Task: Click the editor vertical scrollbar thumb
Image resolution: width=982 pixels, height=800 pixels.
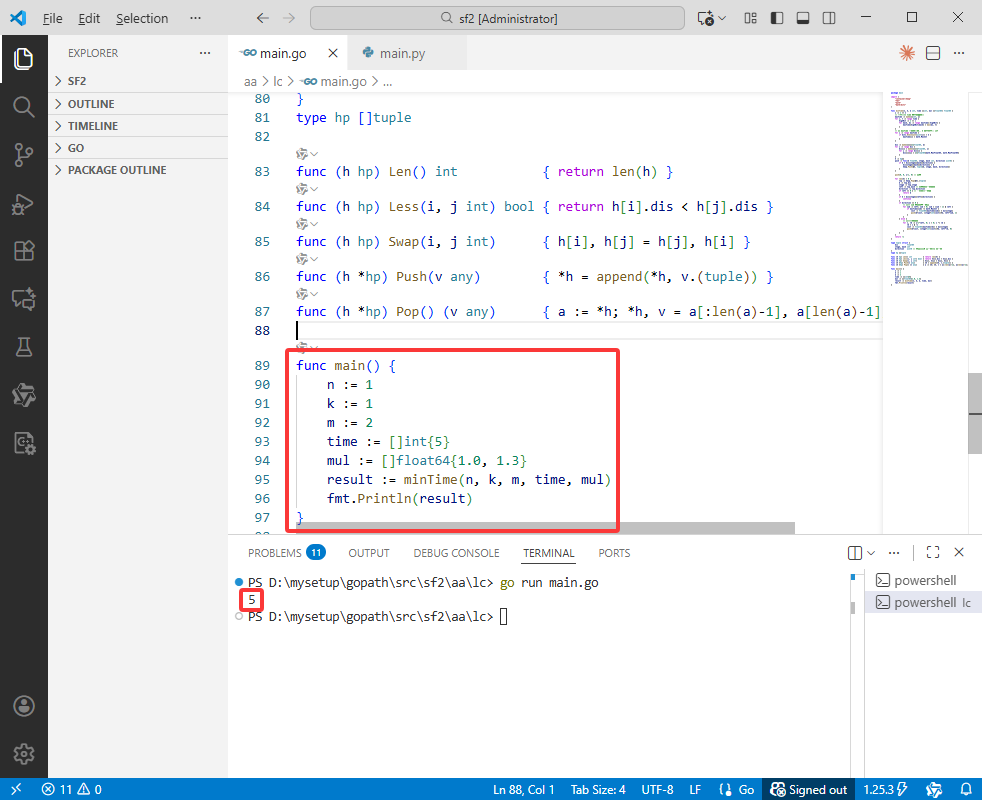Action: coord(975,413)
